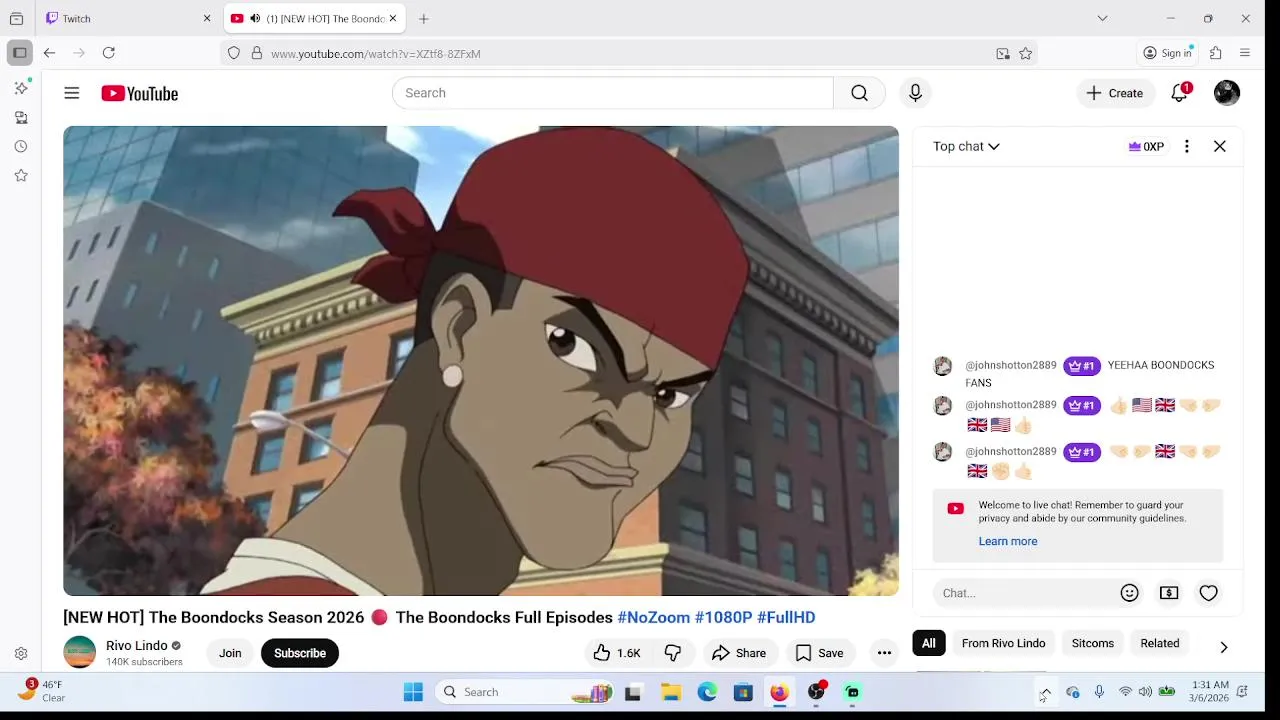Screen dimensions: 1280x720
Task: Open the YouTube account avatar menu
Action: pos(1227,93)
